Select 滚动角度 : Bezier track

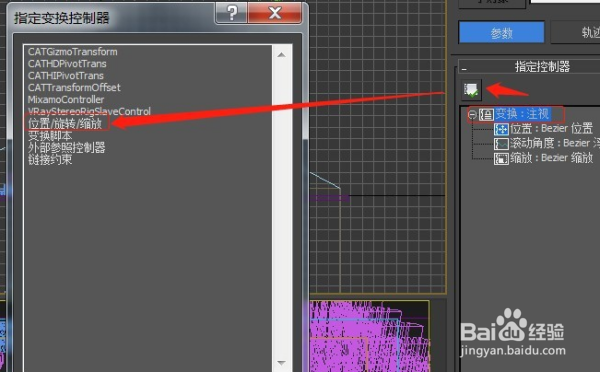(555, 143)
